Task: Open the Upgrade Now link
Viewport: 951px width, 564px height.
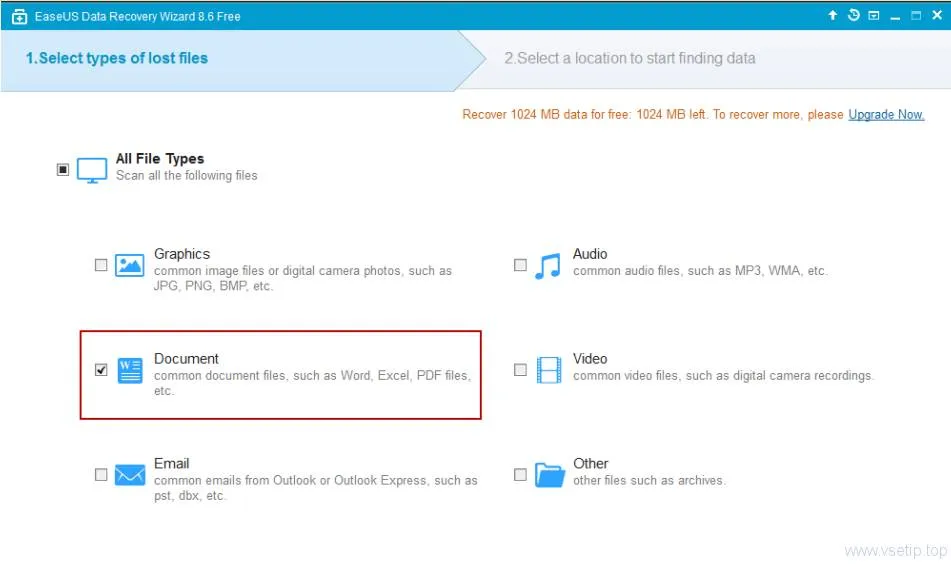Action: pyautogui.click(x=886, y=115)
